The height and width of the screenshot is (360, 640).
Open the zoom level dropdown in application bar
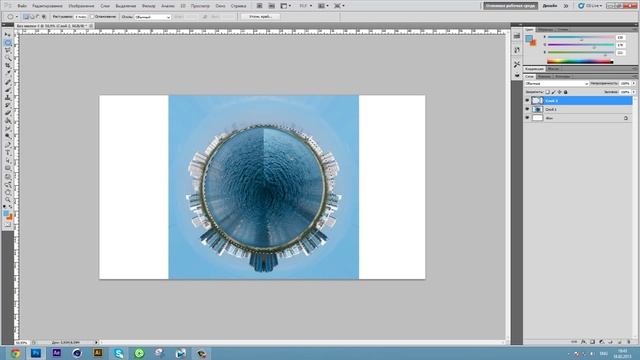tap(306, 6)
